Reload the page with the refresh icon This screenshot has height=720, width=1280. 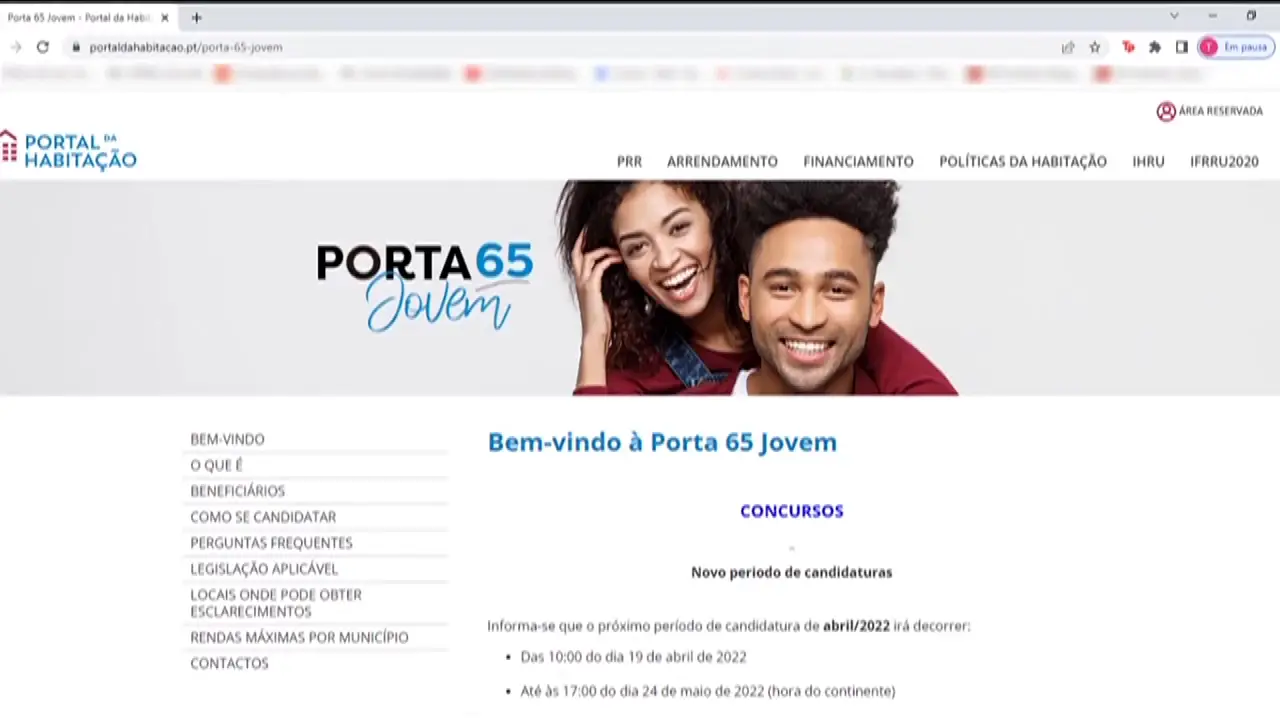(42, 47)
